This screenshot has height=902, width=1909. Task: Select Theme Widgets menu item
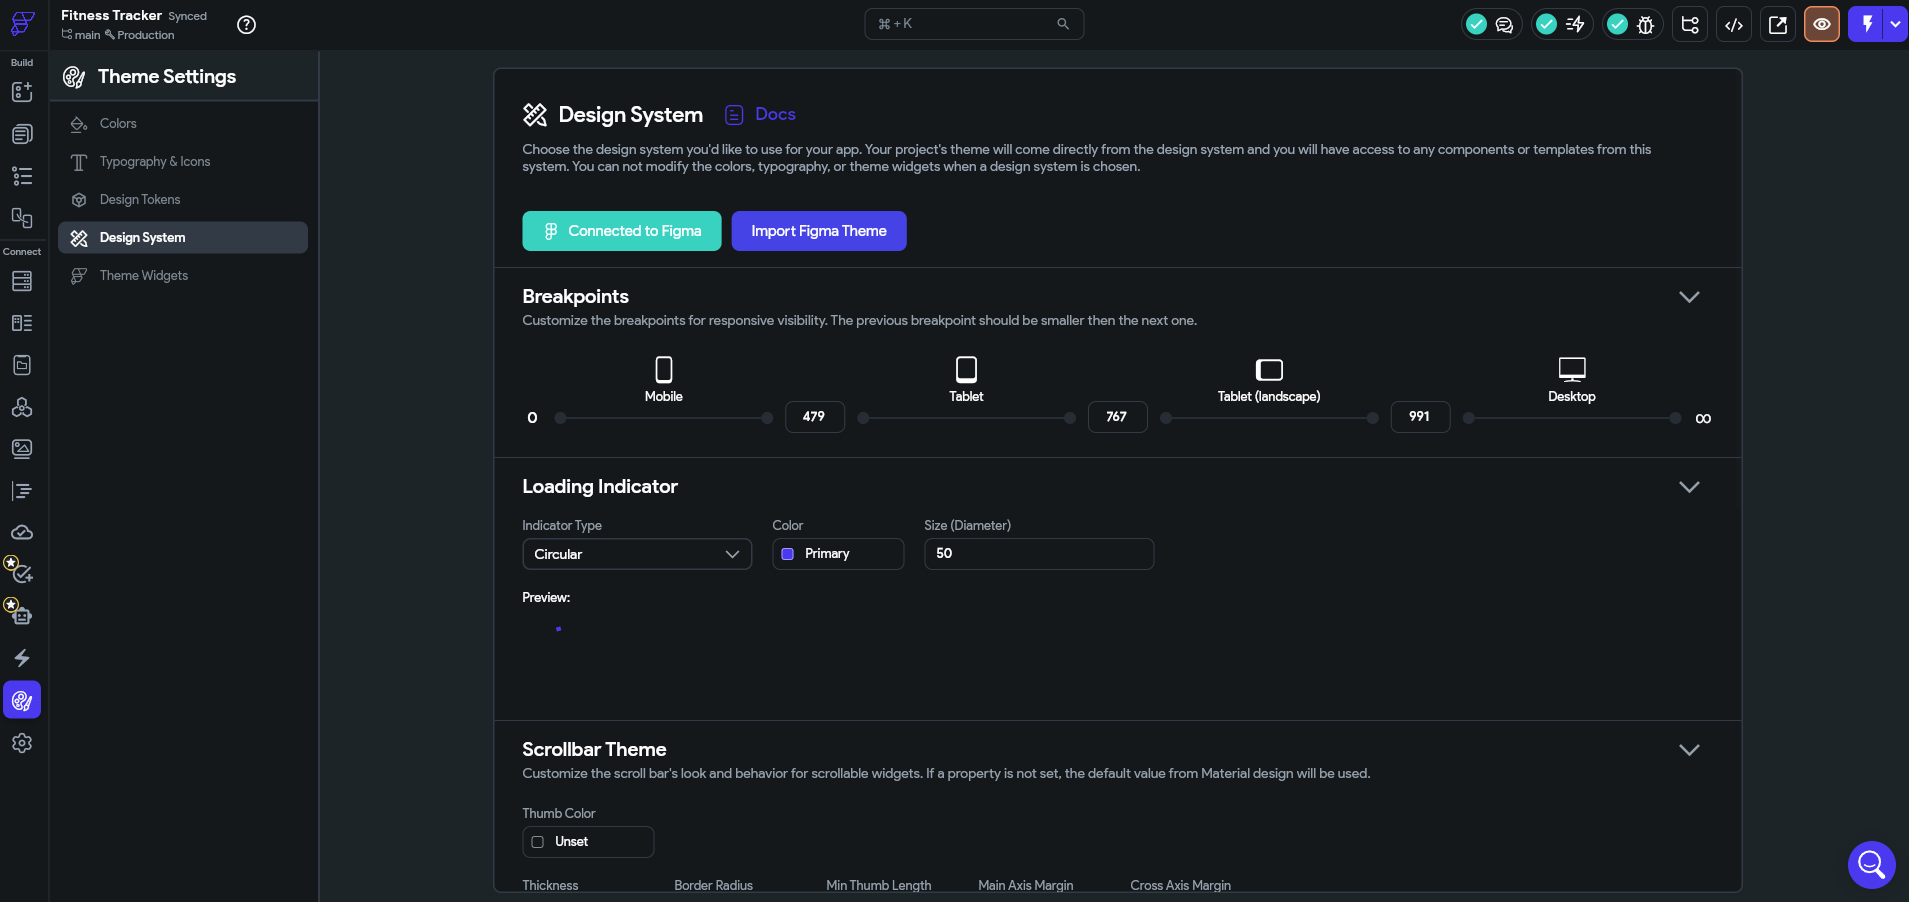point(183,276)
